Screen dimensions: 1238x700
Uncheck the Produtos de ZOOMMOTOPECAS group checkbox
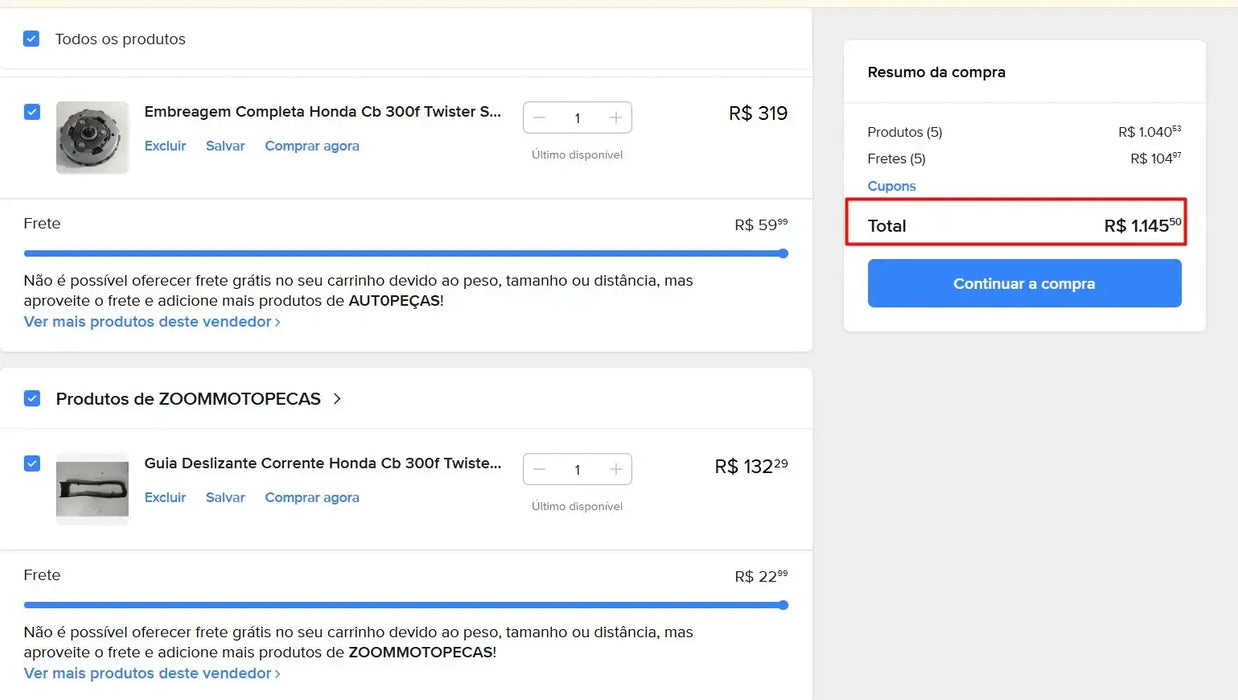point(31,398)
